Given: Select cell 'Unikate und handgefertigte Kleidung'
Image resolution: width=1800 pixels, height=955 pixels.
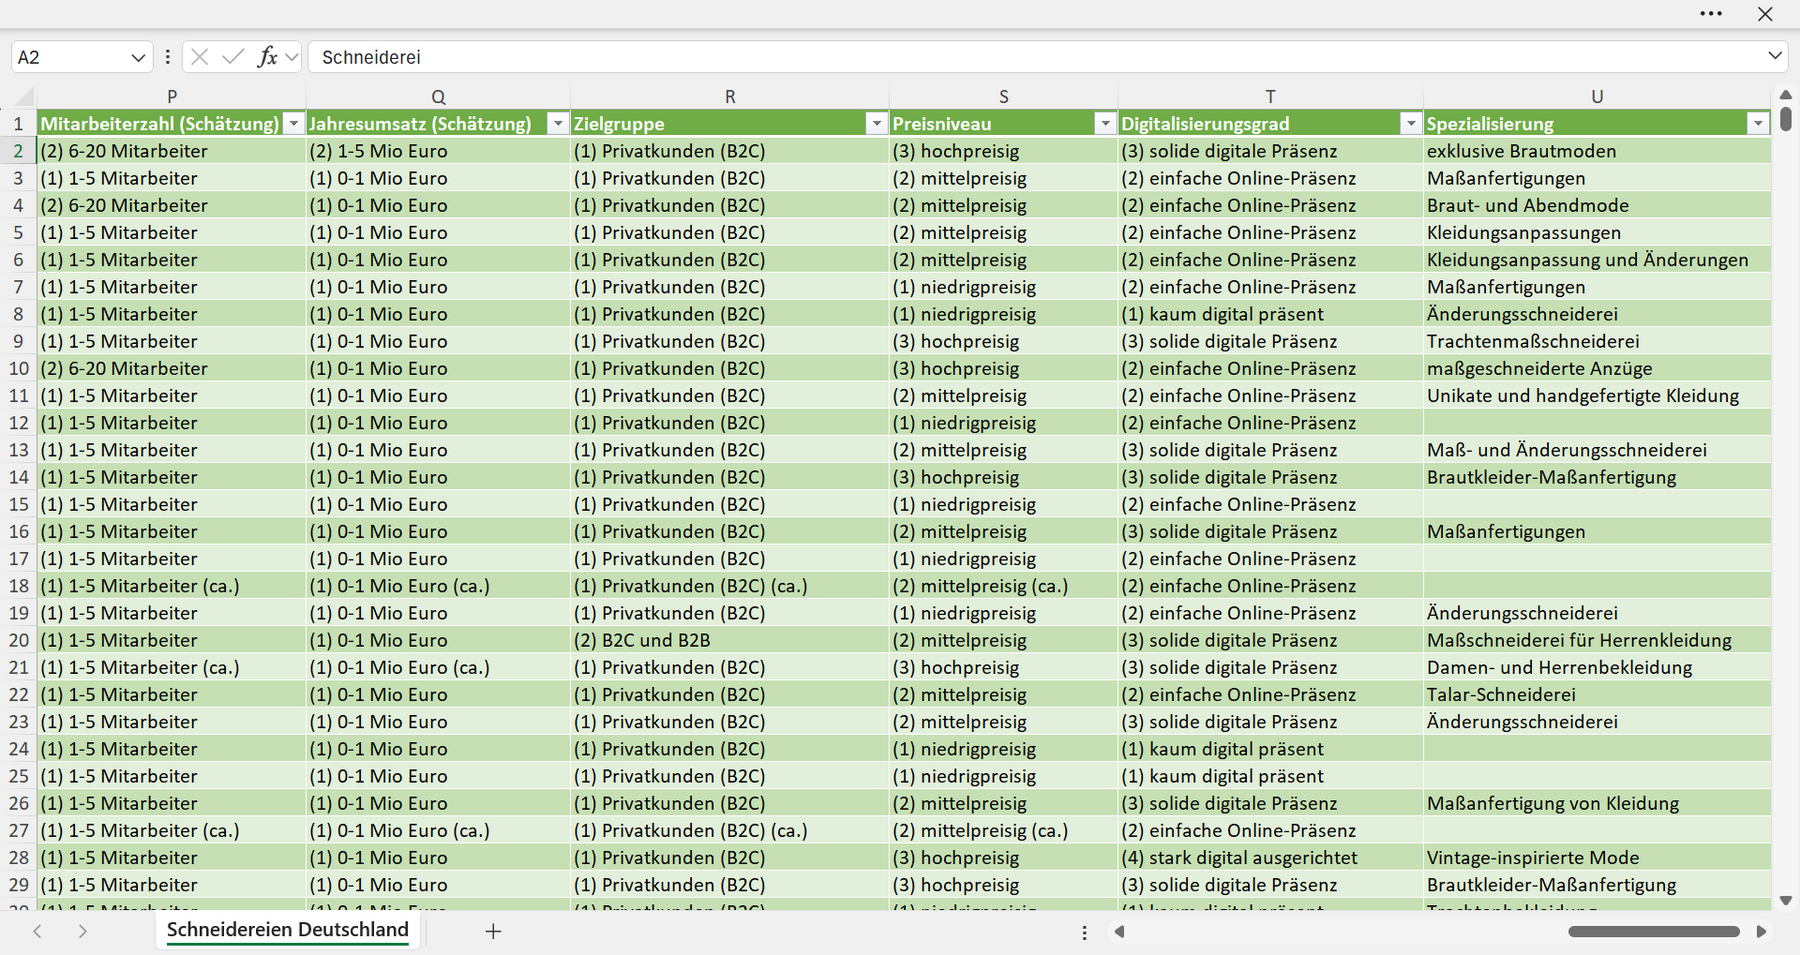Looking at the screenshot, I should [1597, 396].
